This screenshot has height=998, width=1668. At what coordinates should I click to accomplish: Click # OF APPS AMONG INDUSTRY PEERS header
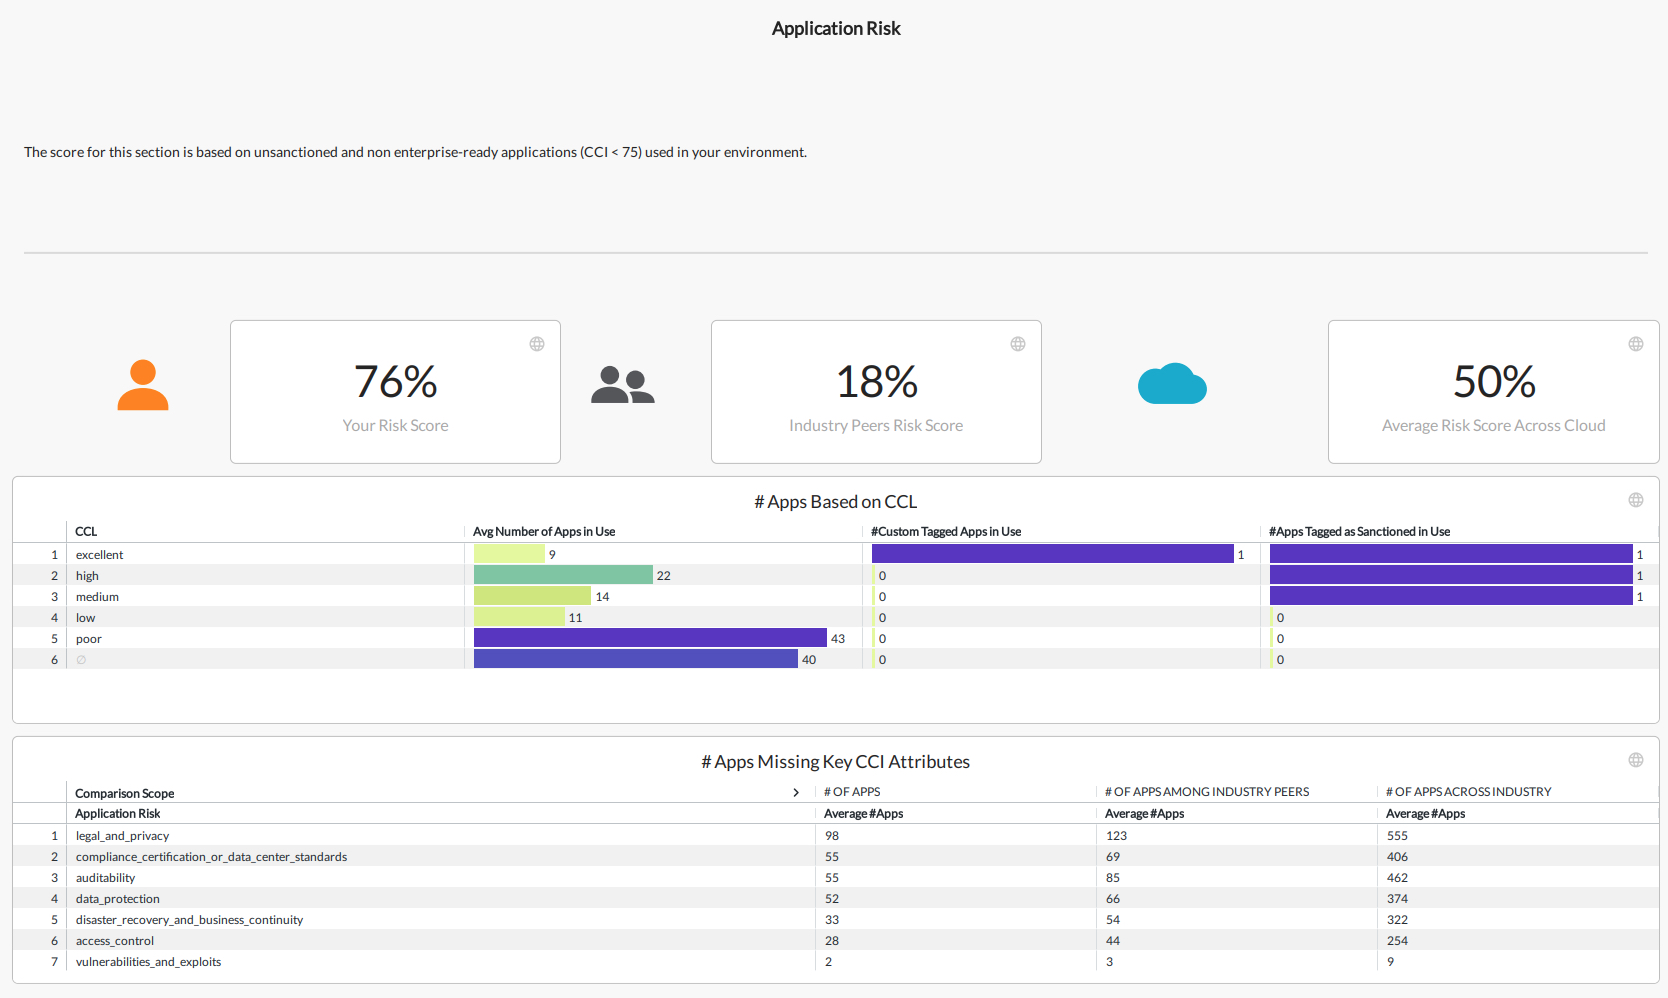click(1207, 792)
